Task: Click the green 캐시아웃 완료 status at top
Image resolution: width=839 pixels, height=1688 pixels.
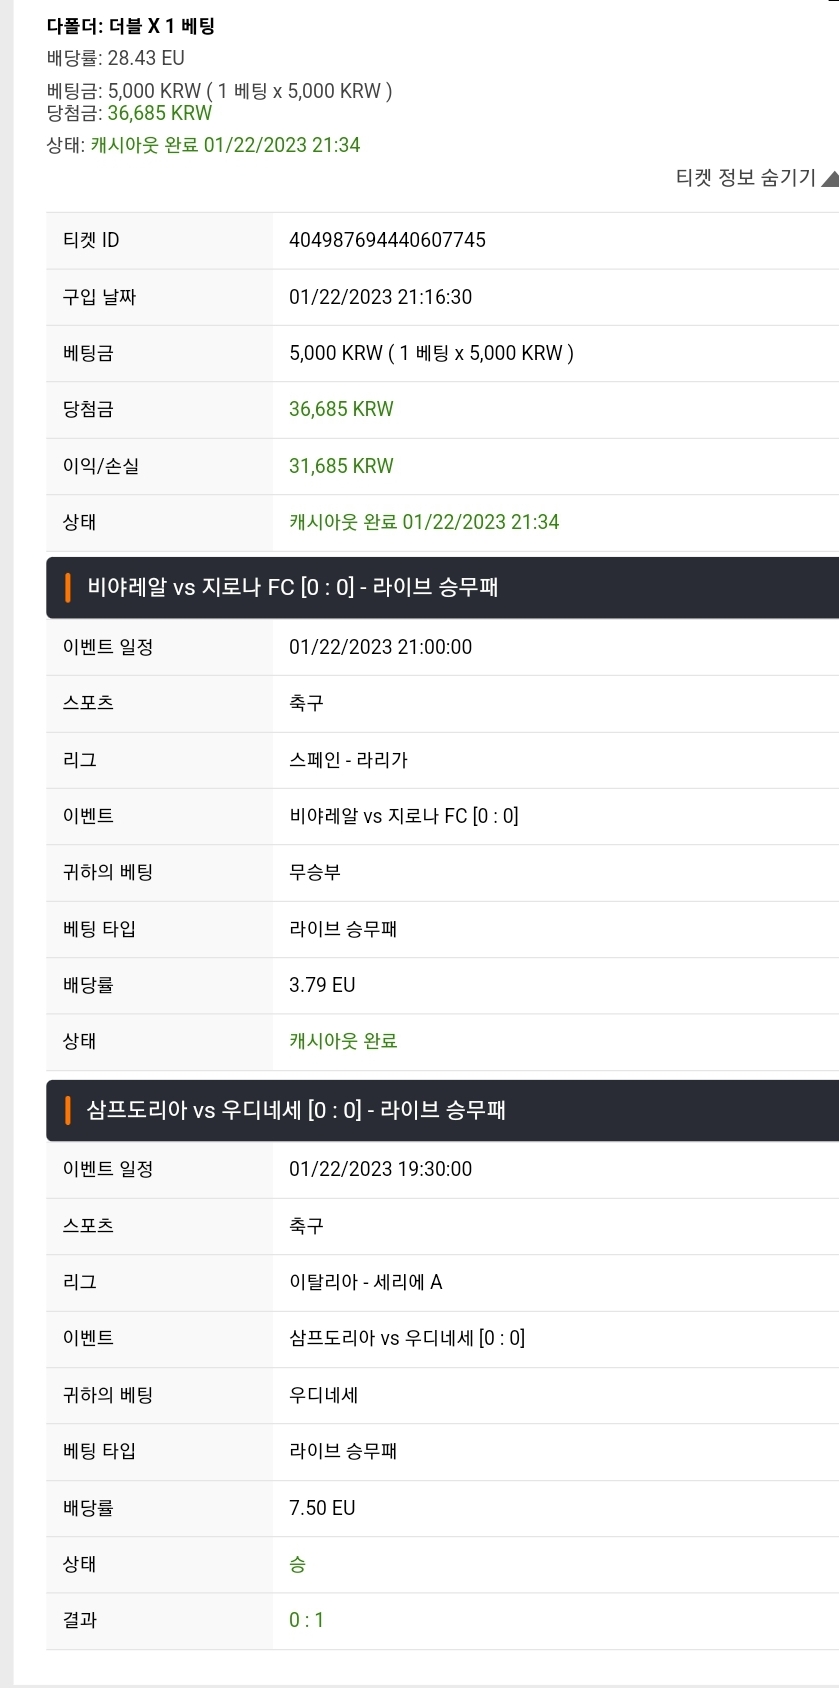Action: (225, 145)
